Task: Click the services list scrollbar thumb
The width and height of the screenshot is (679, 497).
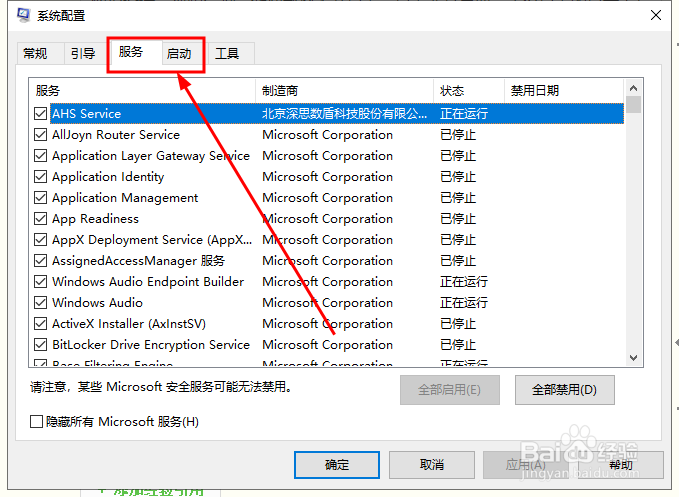Action: point(634,105)
